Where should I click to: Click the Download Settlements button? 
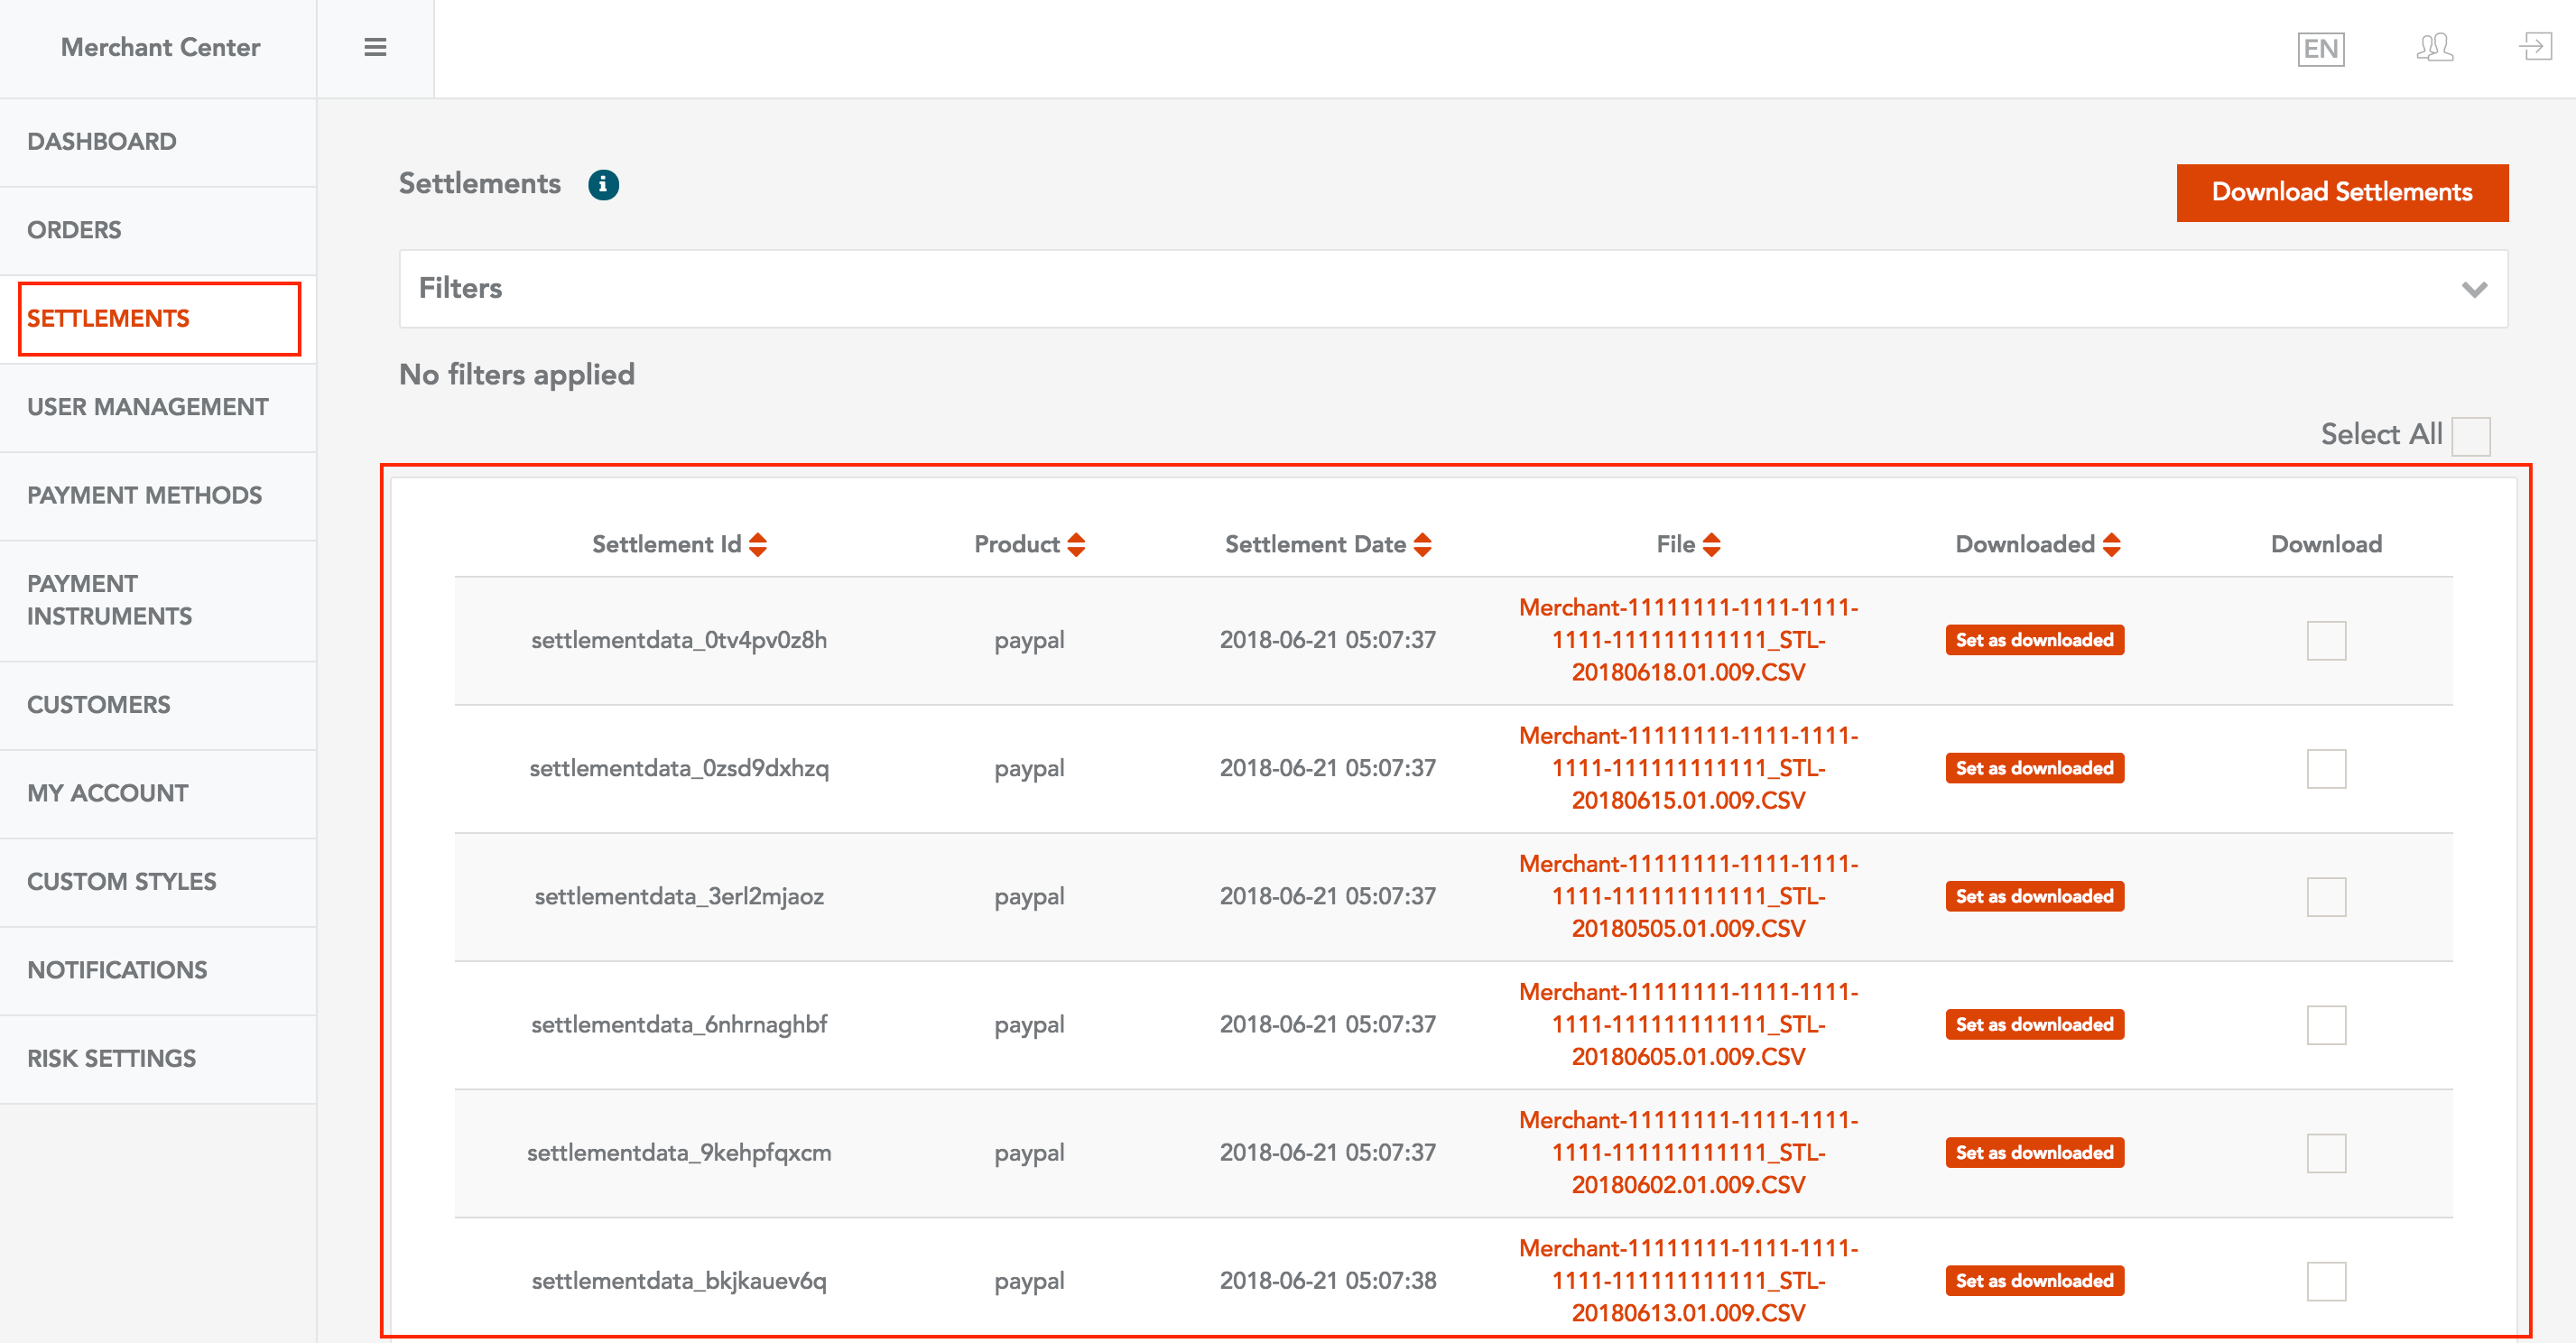point(2341,192)
